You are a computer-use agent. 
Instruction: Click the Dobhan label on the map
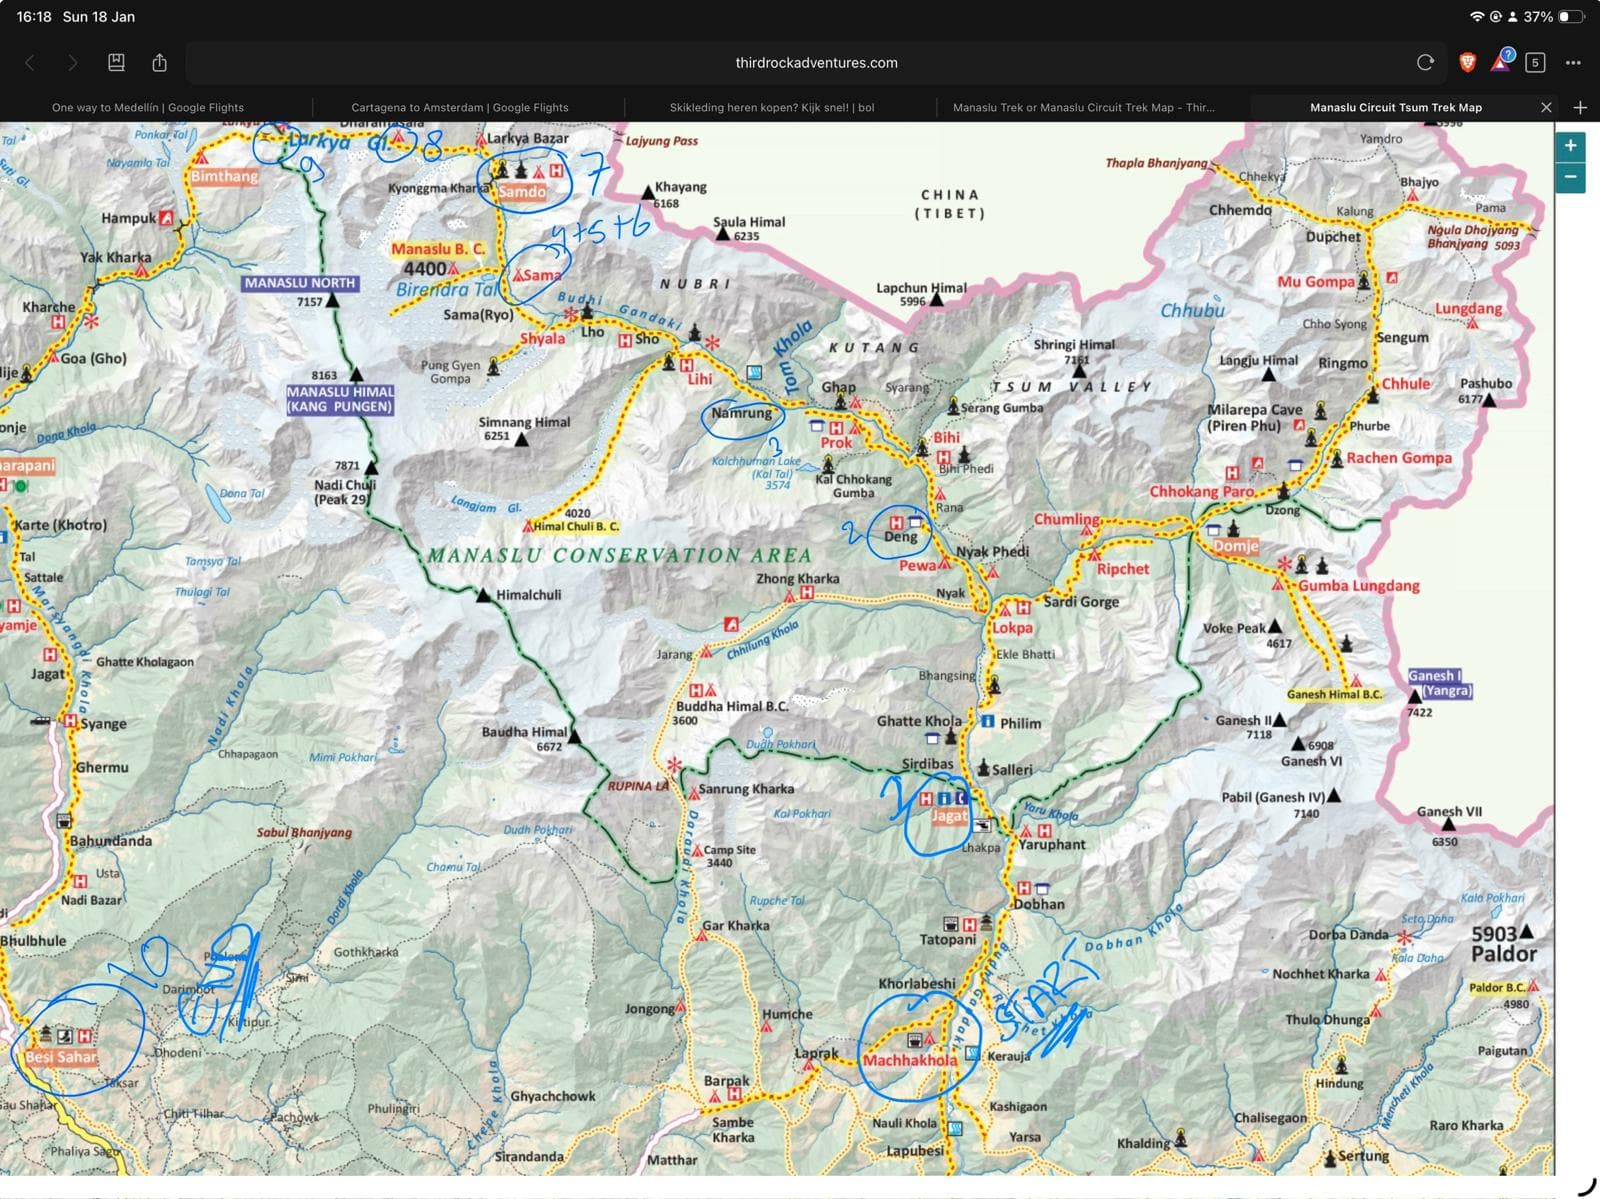click(x=1039, y=904)
